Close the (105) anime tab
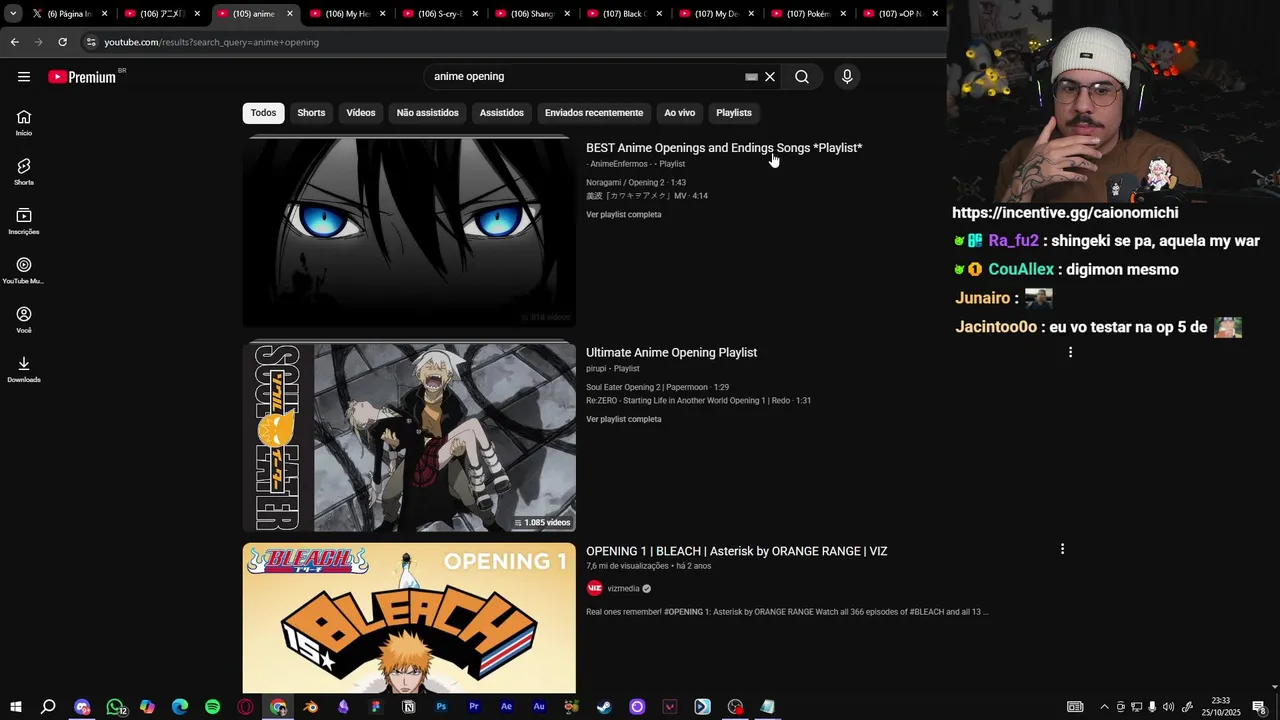This screenshot has width=1280, height=720. (x=290, y=14)
